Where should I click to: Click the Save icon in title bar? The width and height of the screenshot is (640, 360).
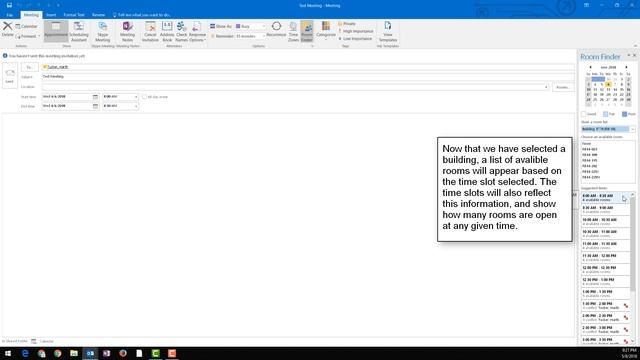coord(9,5)
